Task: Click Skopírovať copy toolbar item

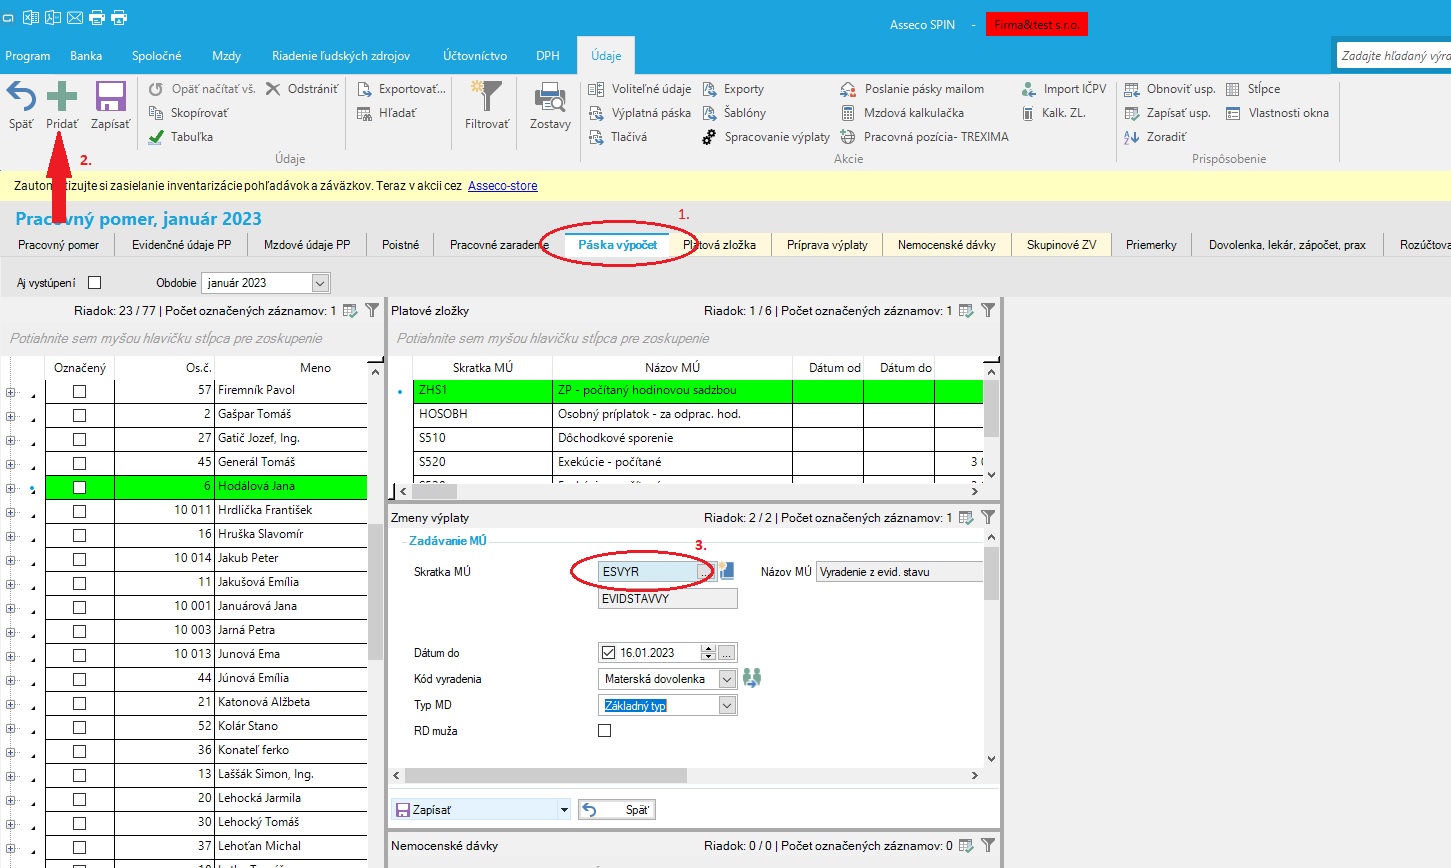Action: pyautogui.click(x=188, y=113)
